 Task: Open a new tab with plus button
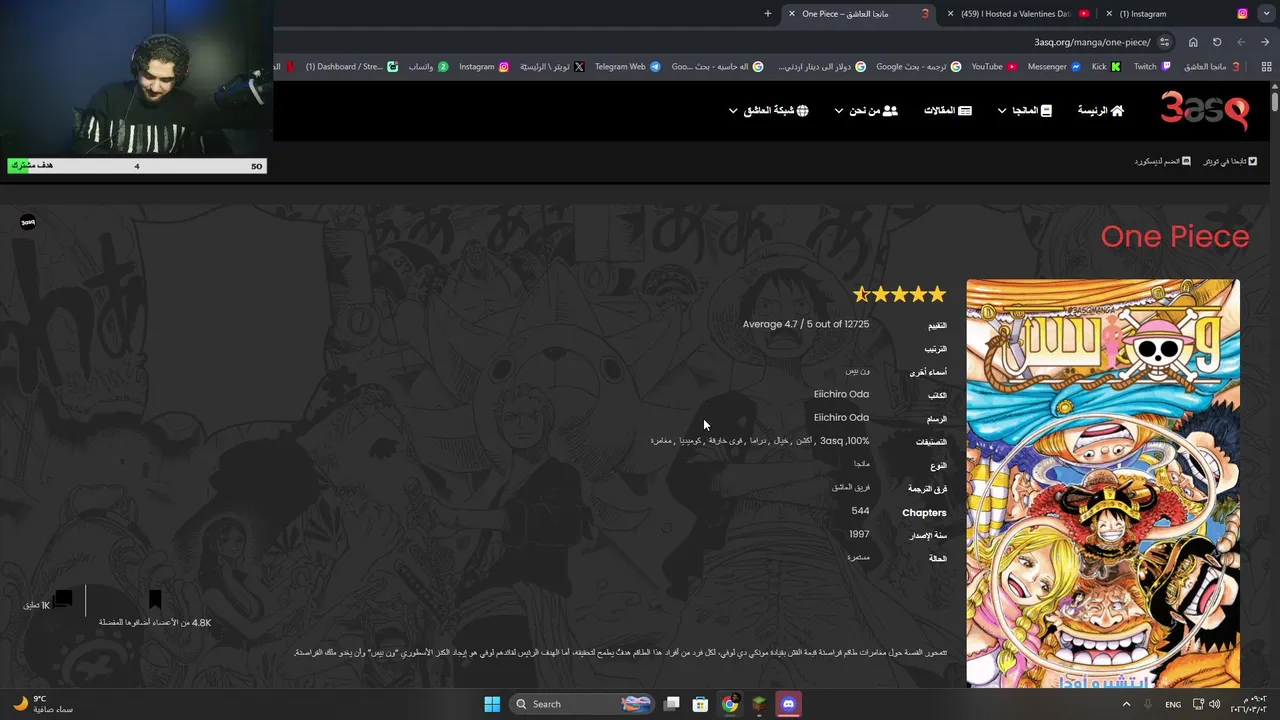coord(768,14)
